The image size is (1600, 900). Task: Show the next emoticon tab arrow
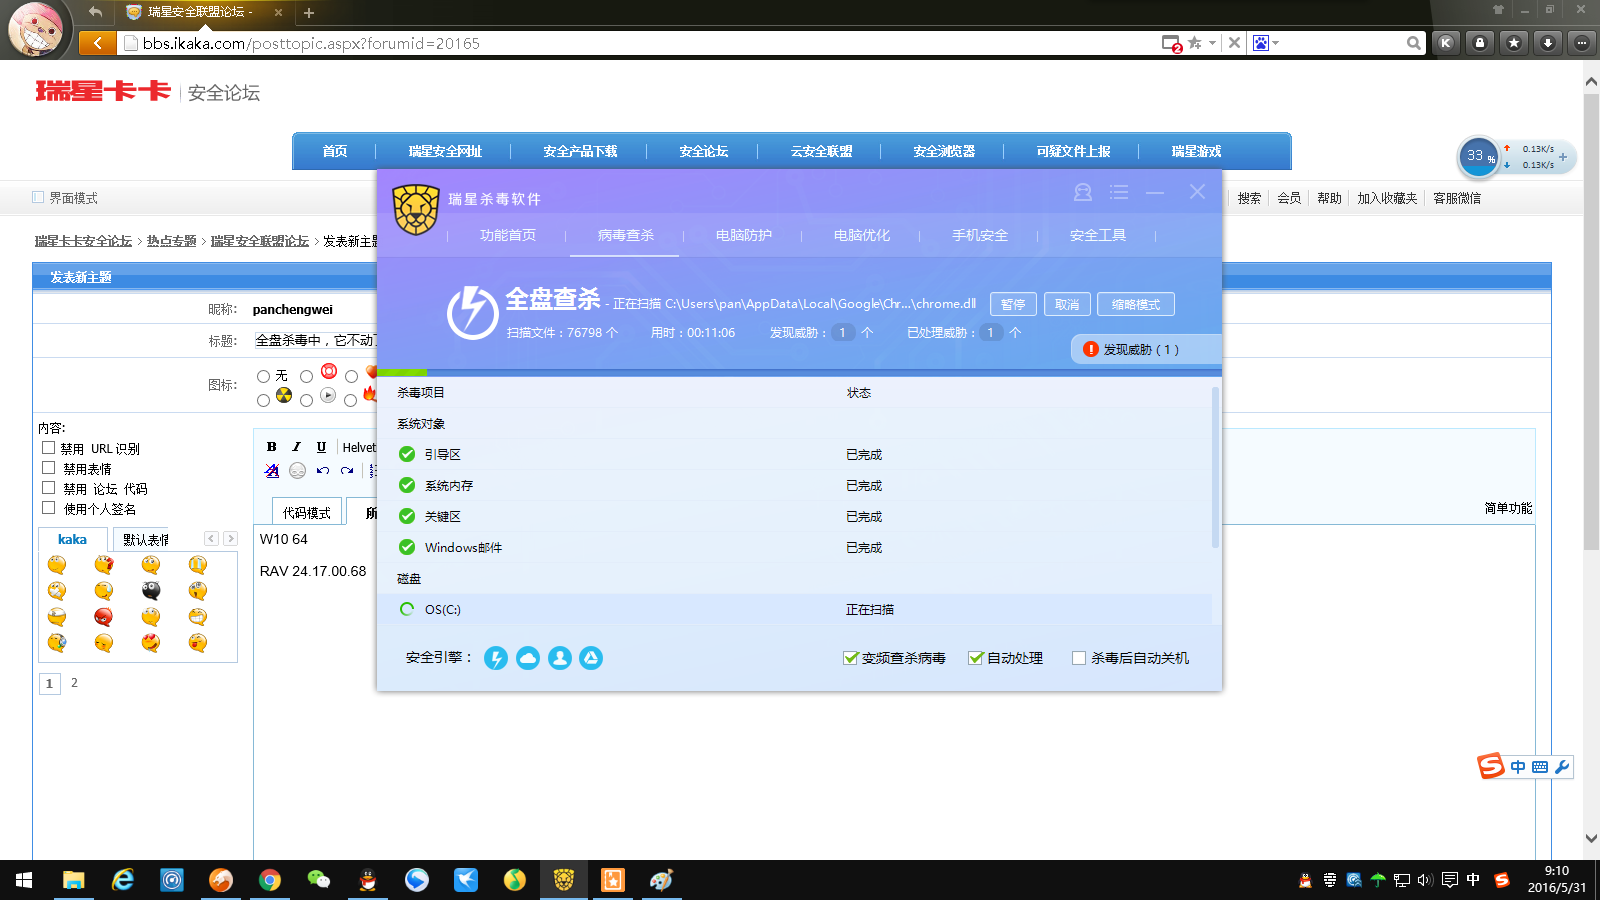[230, 538]
